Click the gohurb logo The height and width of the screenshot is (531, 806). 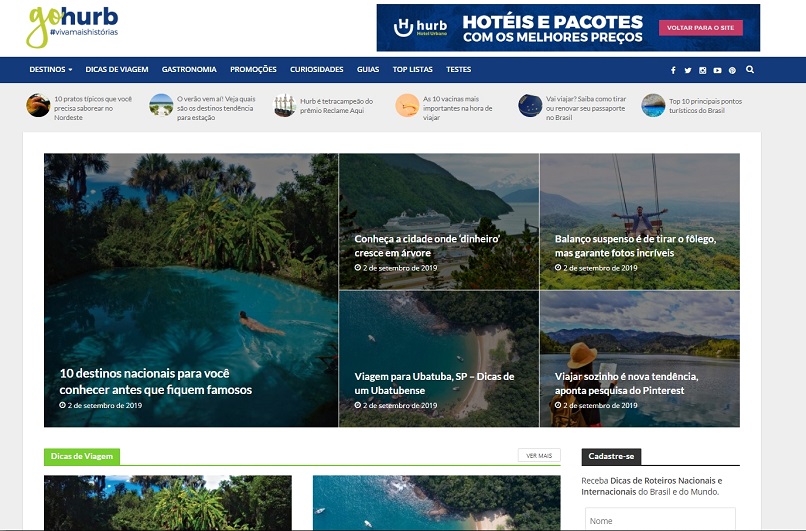[x=72, y=26]
